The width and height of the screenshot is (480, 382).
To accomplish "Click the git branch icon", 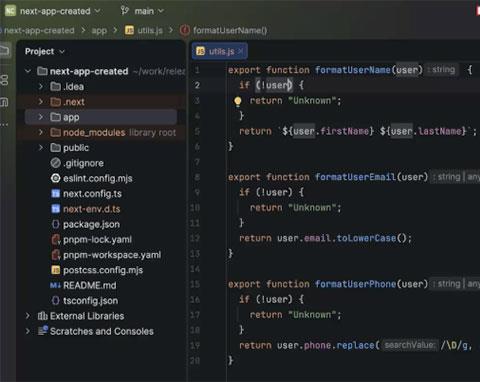I will pos(125,11).
